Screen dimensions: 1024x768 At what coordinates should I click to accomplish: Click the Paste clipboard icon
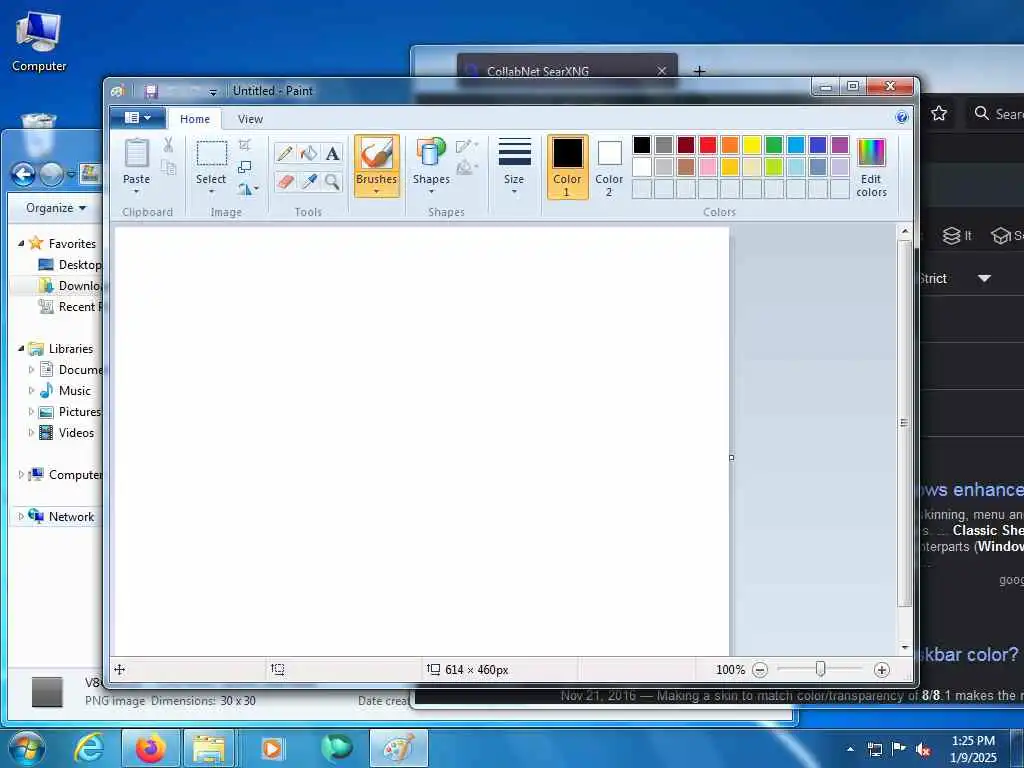pyautogui.click(x=136, y=153)
